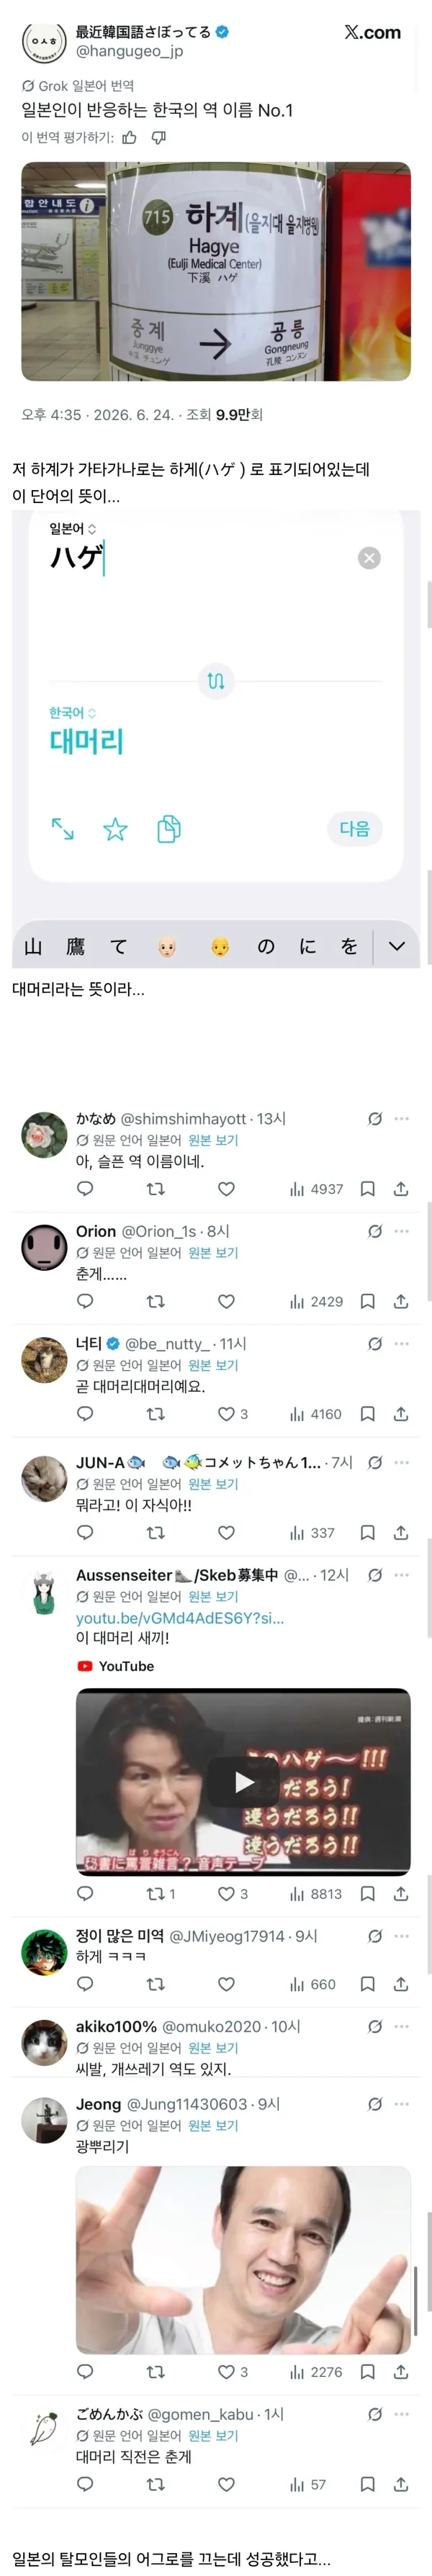Open more options on JUN-A reply

(402, 1462)
